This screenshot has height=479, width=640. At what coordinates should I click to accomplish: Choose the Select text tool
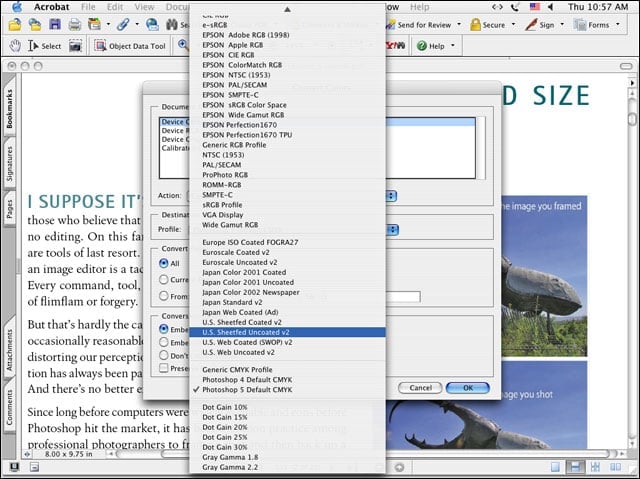44,46
